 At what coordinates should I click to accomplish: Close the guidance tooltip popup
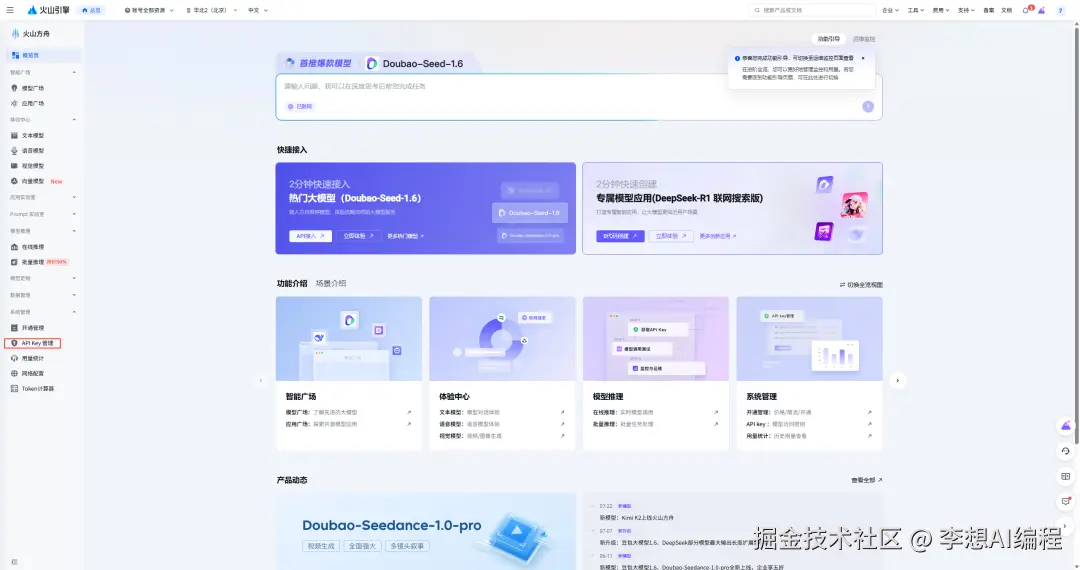tap(863, 59)
